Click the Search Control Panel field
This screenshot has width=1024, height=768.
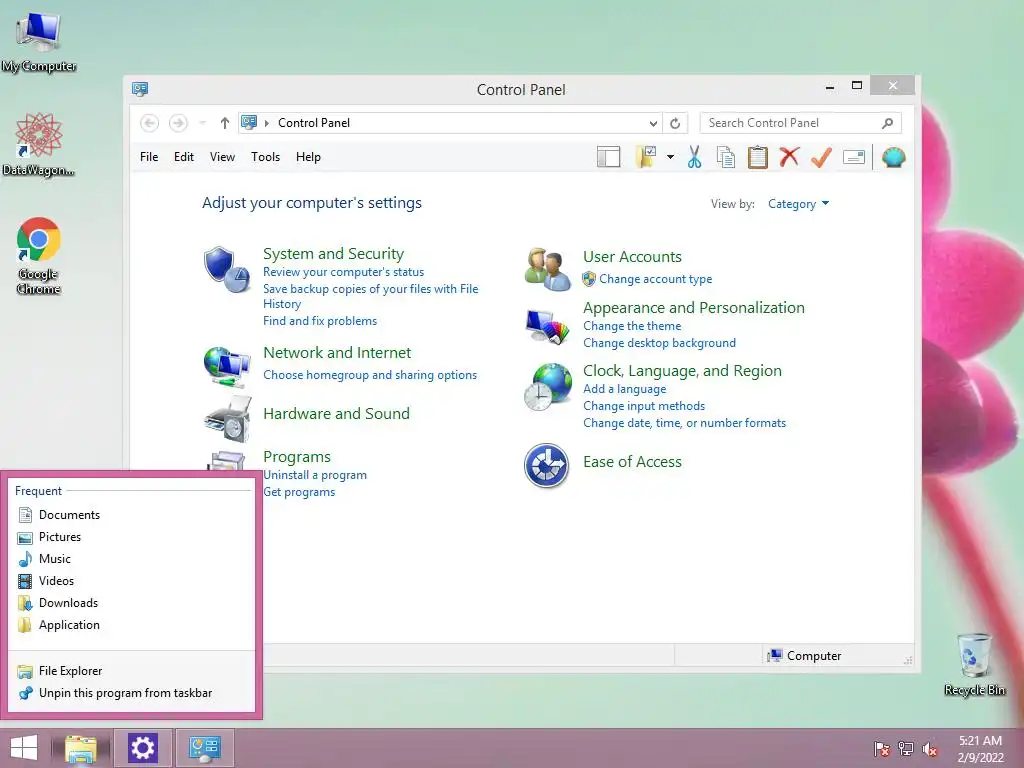point(800,123)
